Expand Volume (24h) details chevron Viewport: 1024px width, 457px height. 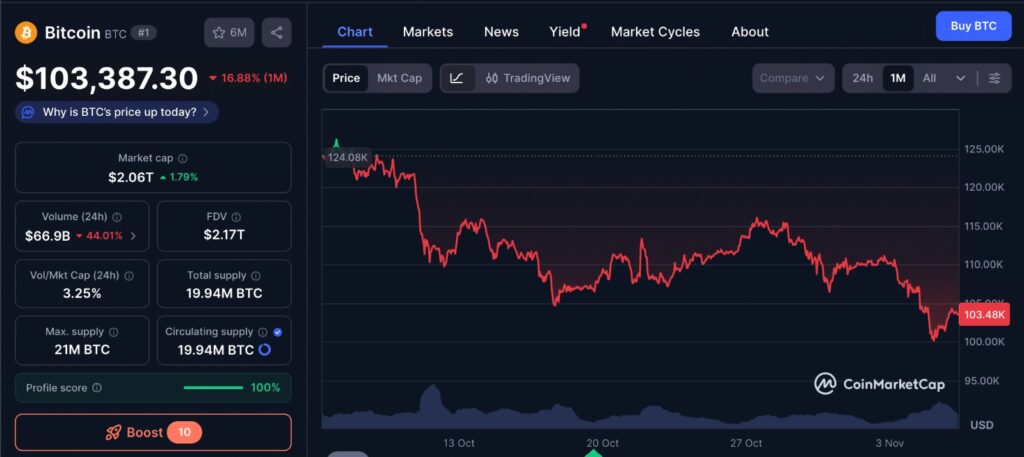134,236
